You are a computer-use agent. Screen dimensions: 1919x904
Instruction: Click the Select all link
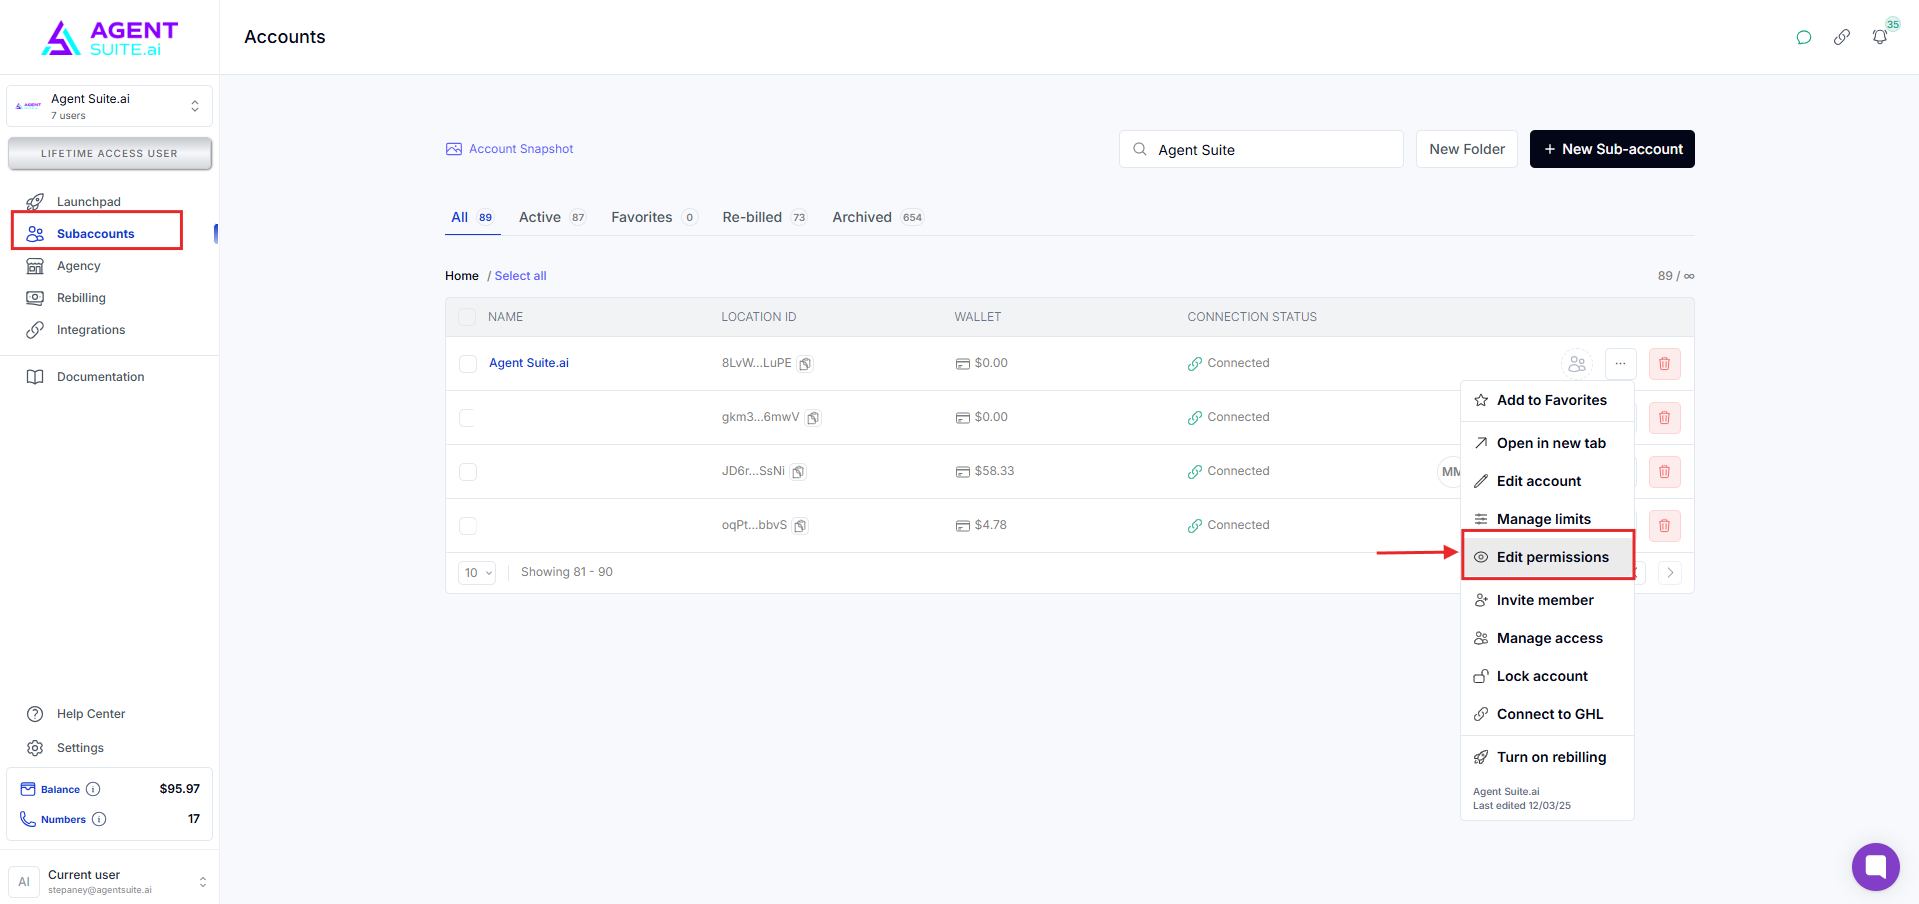click(x=521, y=276)
